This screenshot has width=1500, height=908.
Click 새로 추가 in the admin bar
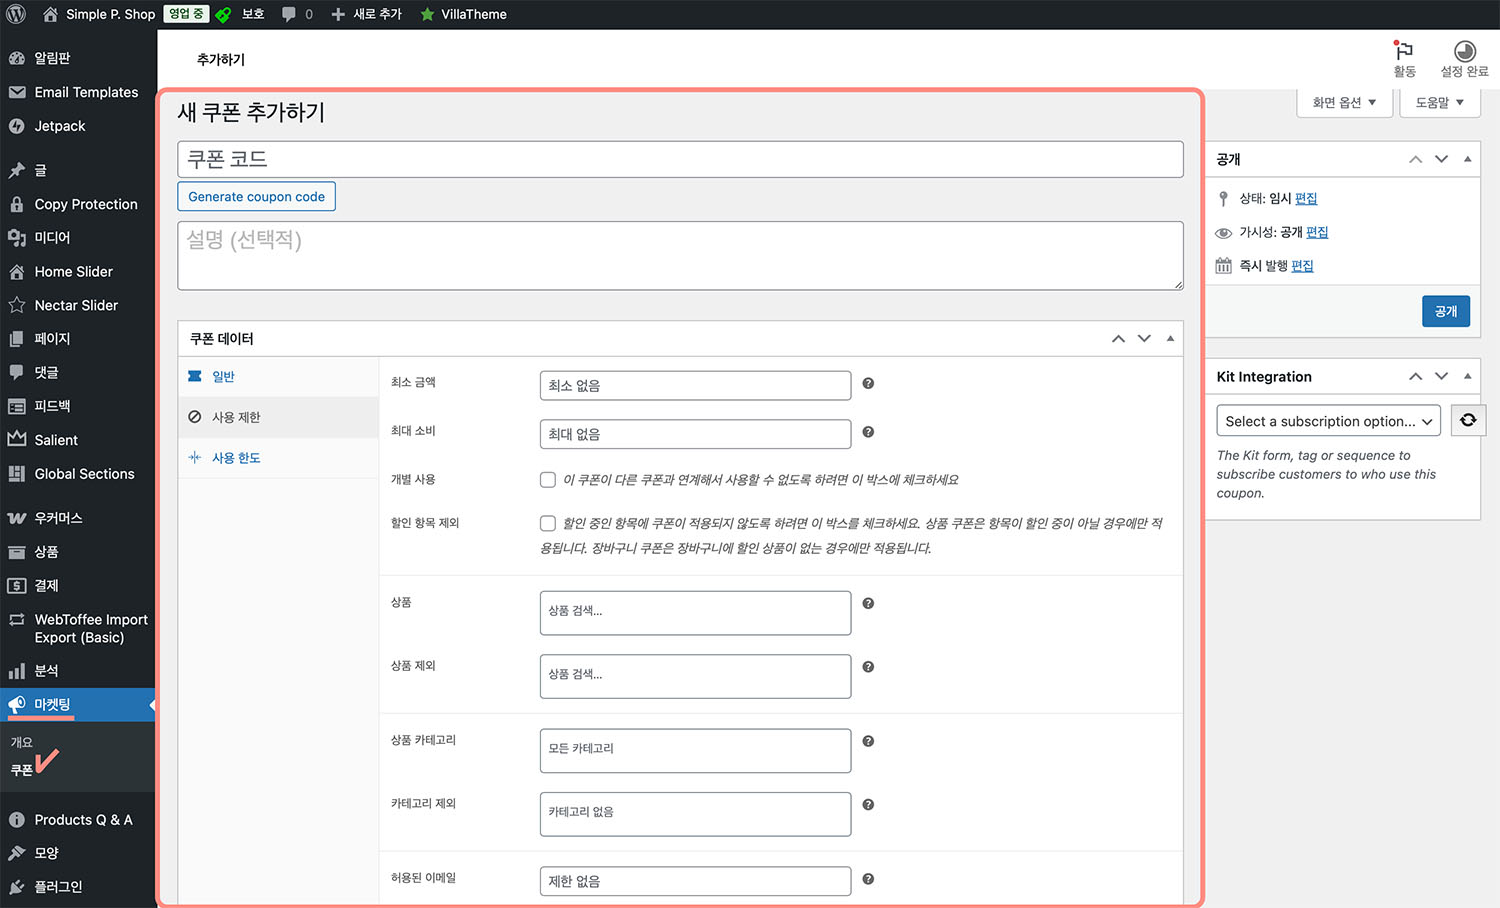point(366,14)
